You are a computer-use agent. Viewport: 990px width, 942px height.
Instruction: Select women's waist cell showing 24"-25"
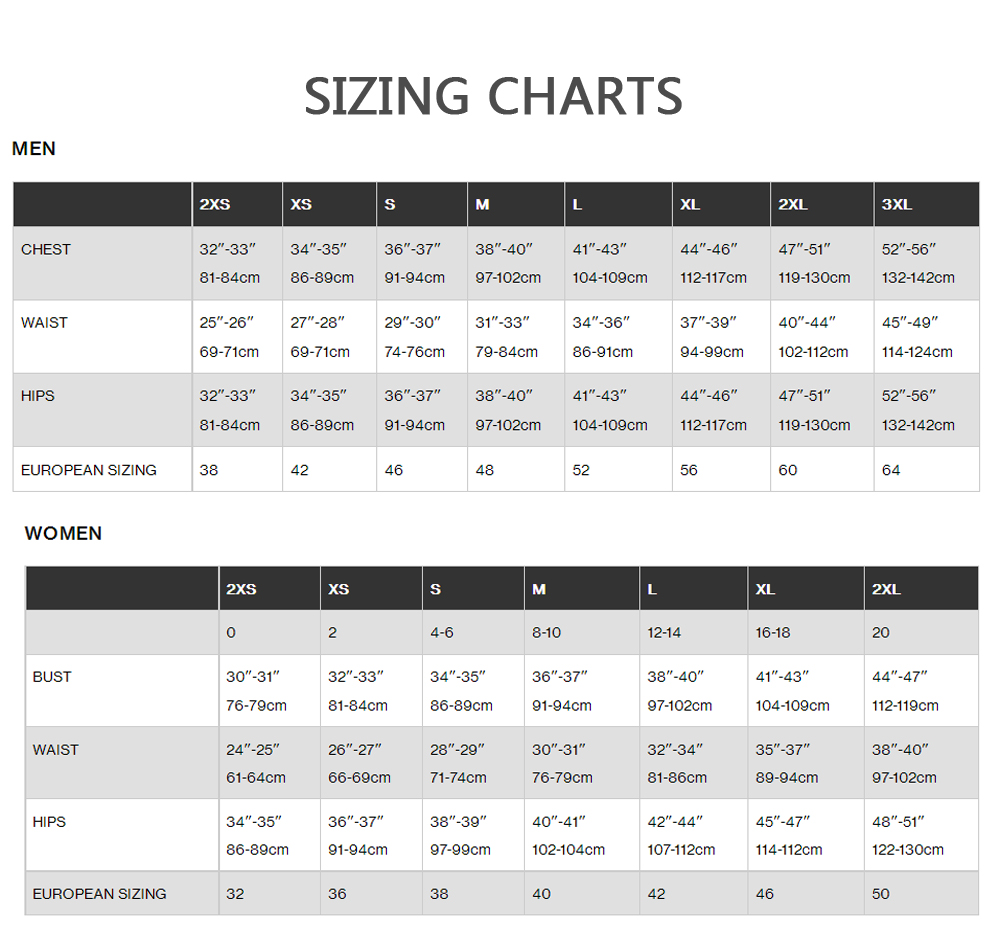pyautogui.click(x=256, y=763)
